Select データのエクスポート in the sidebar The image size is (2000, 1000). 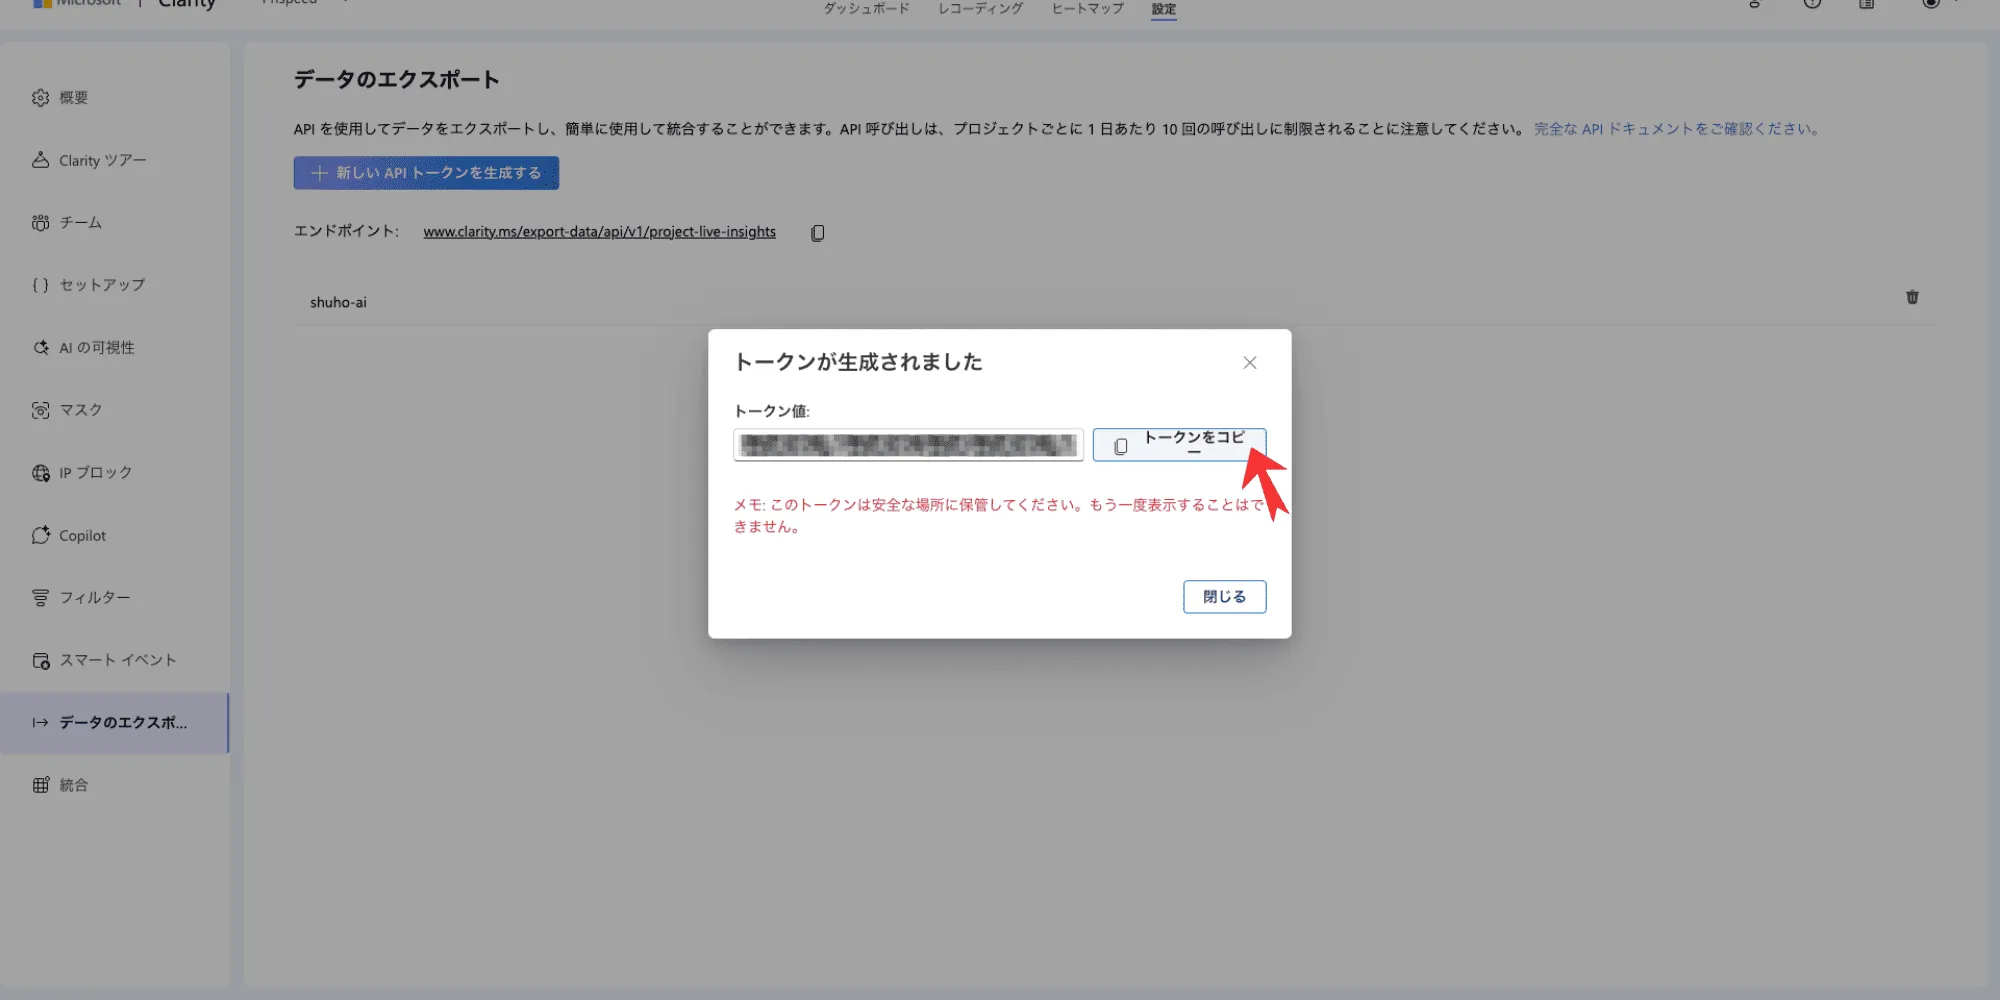click(115, 722)
